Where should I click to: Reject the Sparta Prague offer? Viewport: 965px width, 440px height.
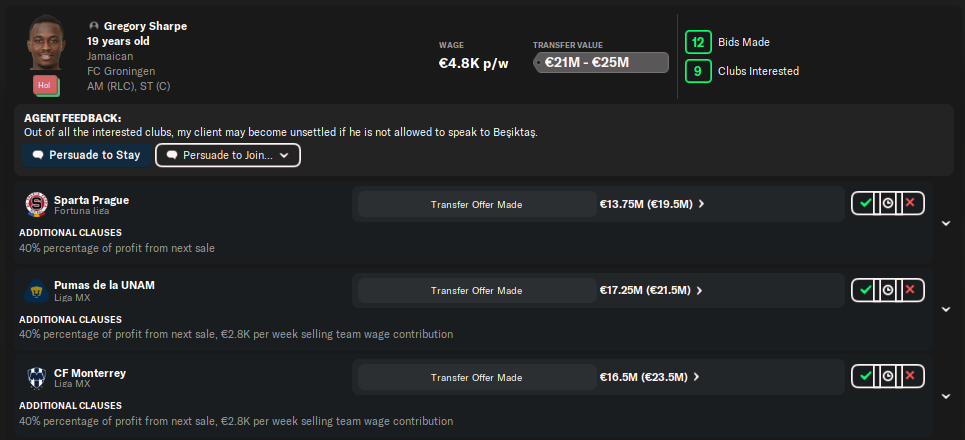(909, 204)
